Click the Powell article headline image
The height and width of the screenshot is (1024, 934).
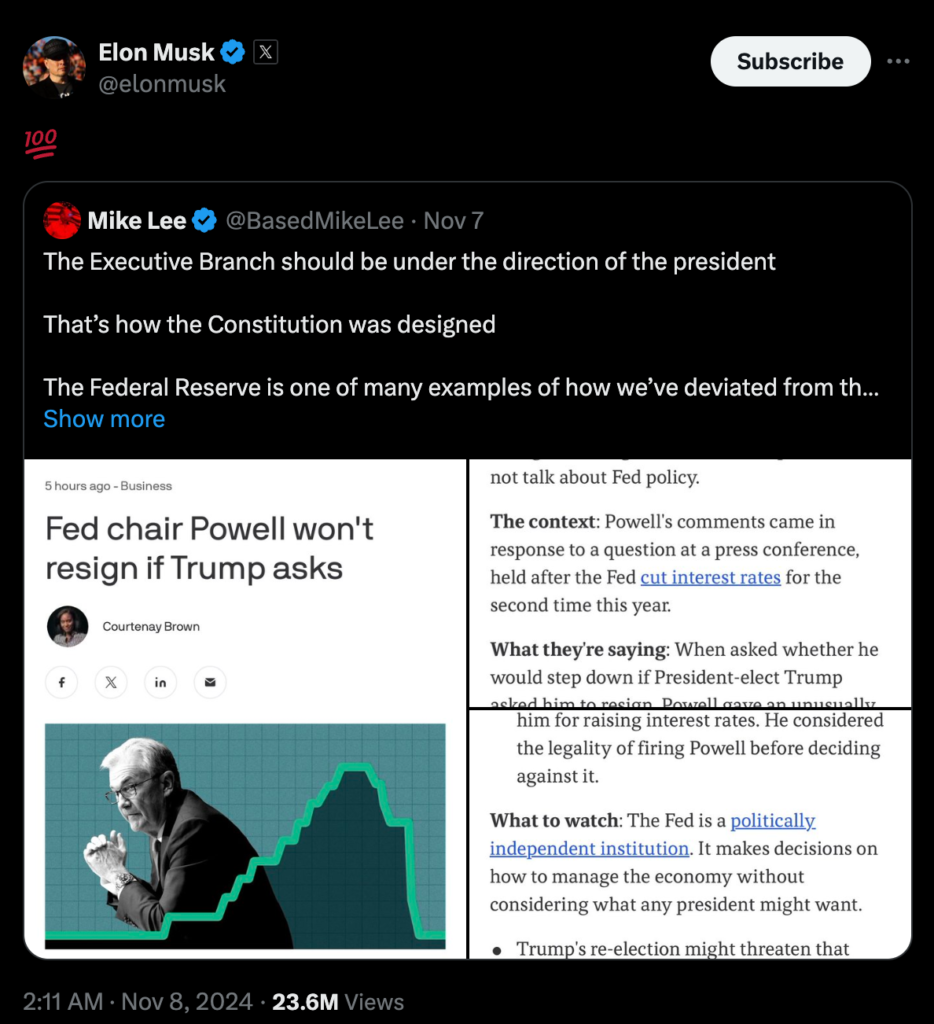(244, 834)
